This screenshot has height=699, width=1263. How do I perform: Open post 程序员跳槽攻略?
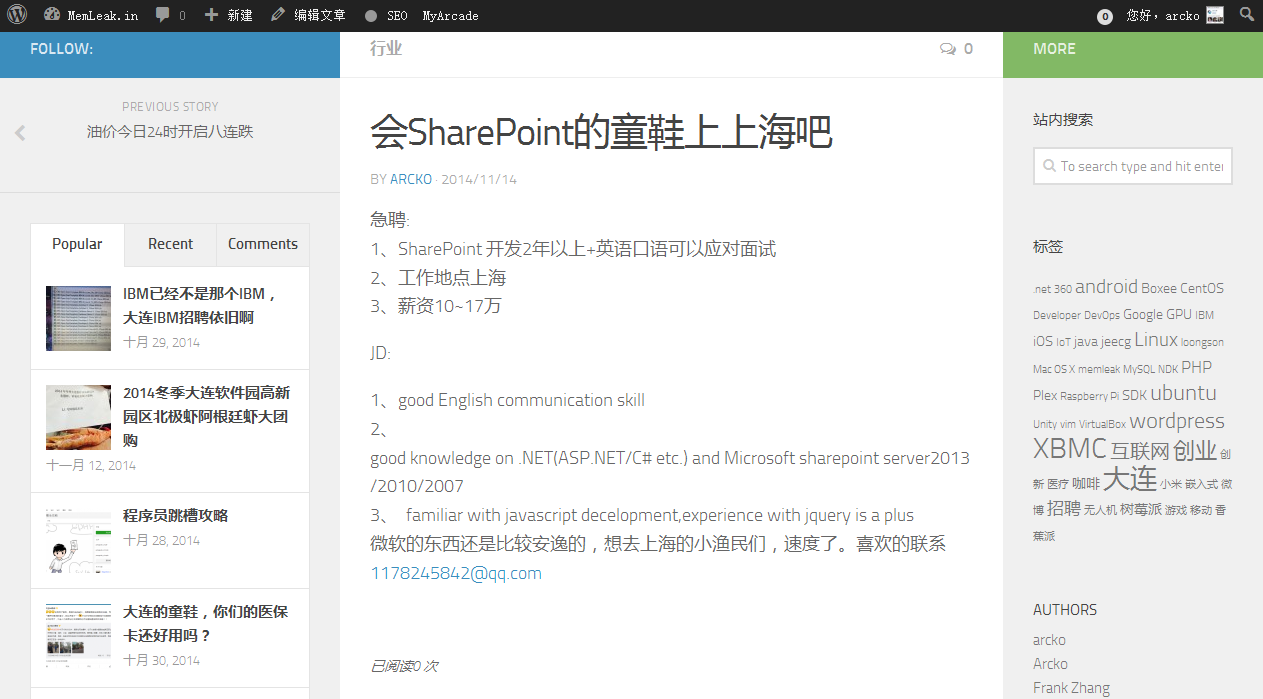(176, 515)
